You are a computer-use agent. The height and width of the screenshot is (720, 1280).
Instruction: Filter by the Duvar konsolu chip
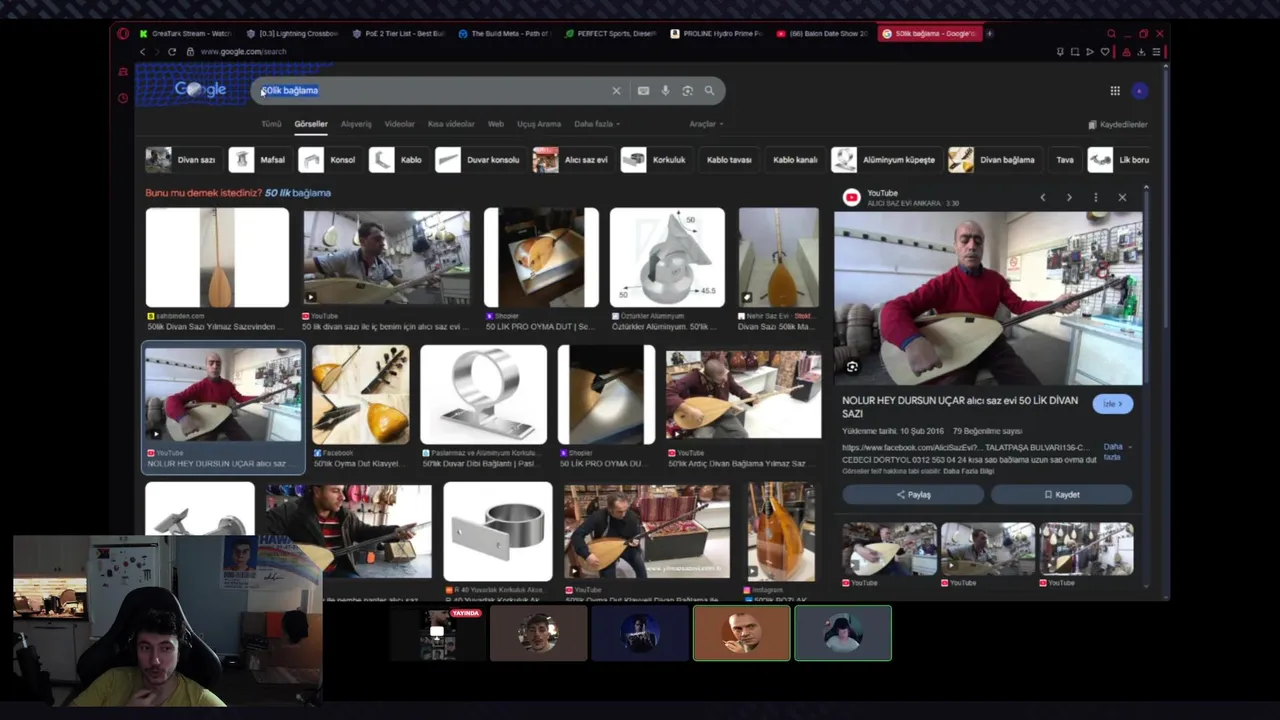[479, 160]
